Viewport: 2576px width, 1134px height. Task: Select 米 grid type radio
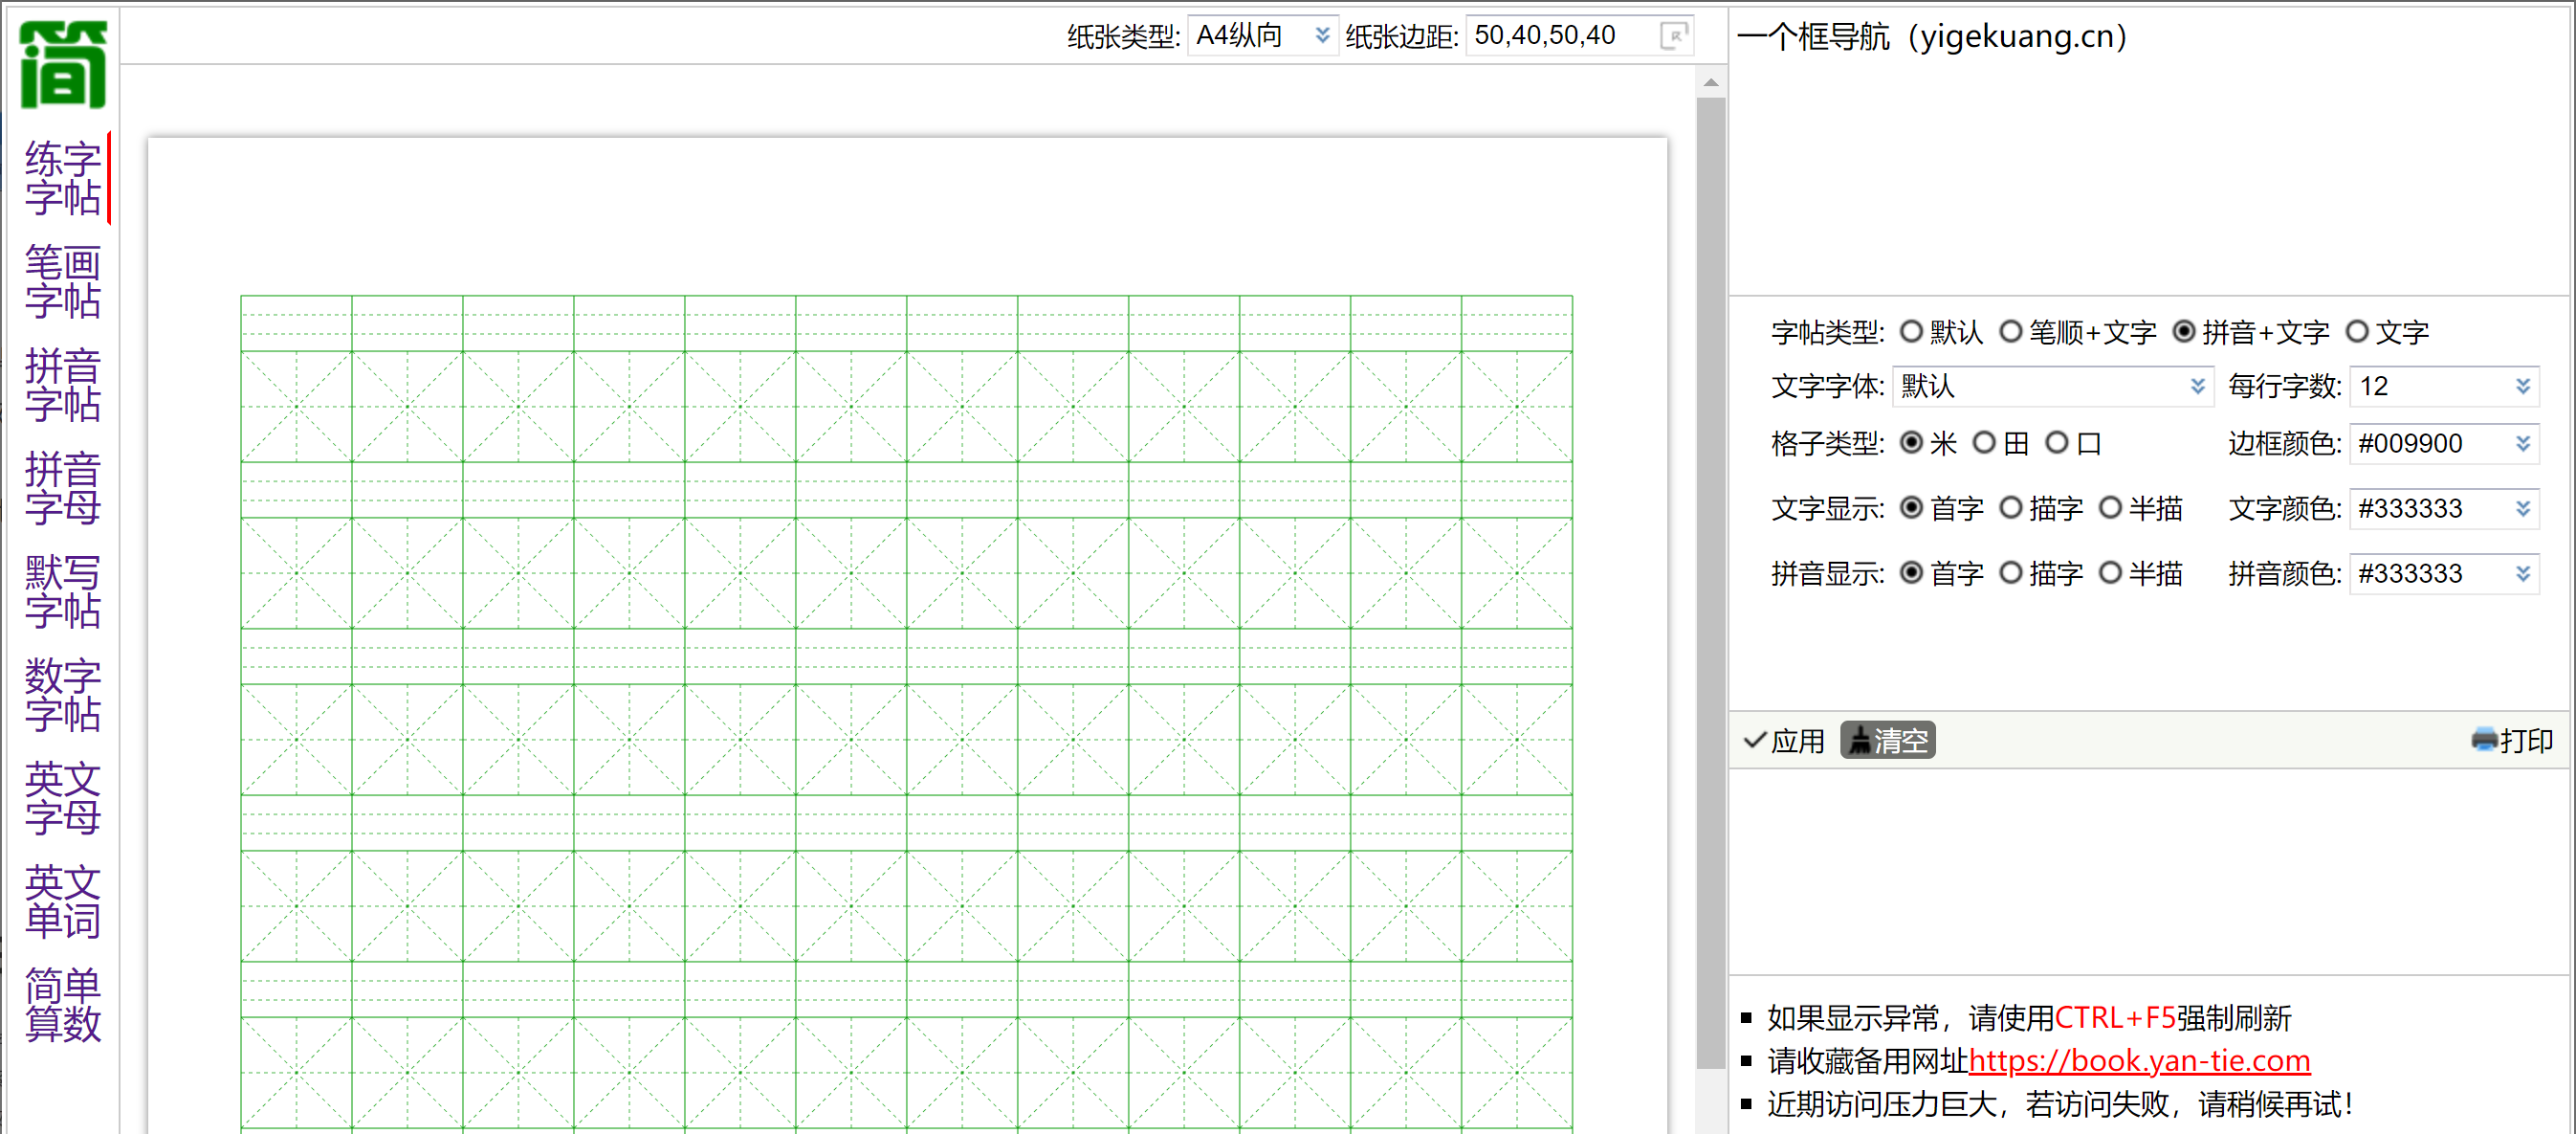(x=1911, y=443)
